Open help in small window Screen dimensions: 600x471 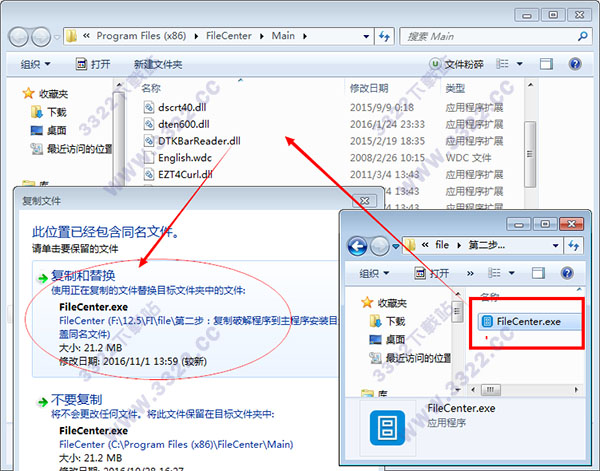[x=567, y=273]
